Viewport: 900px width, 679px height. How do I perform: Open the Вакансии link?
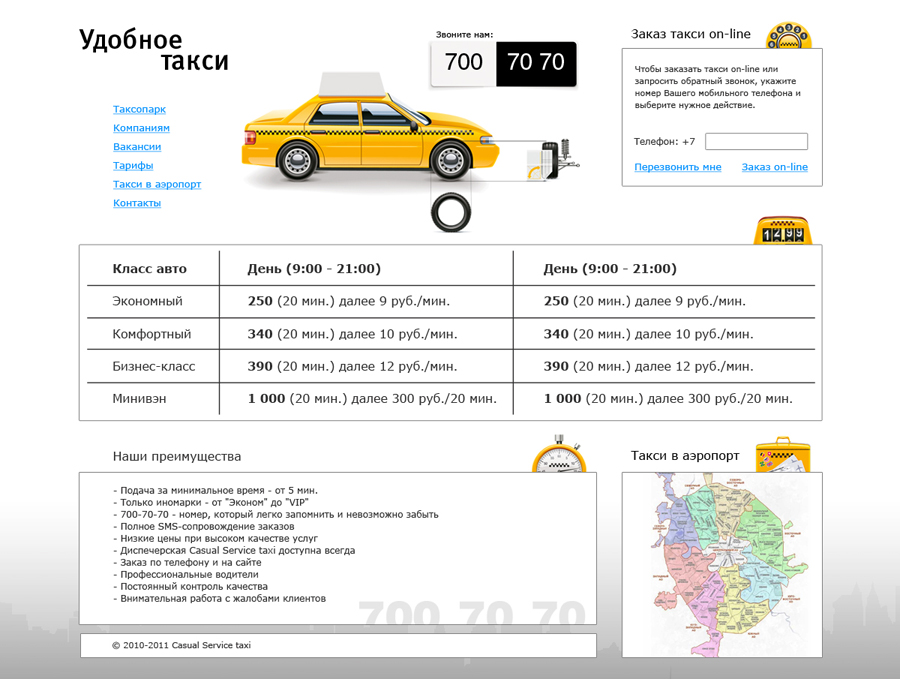[137, 147]
